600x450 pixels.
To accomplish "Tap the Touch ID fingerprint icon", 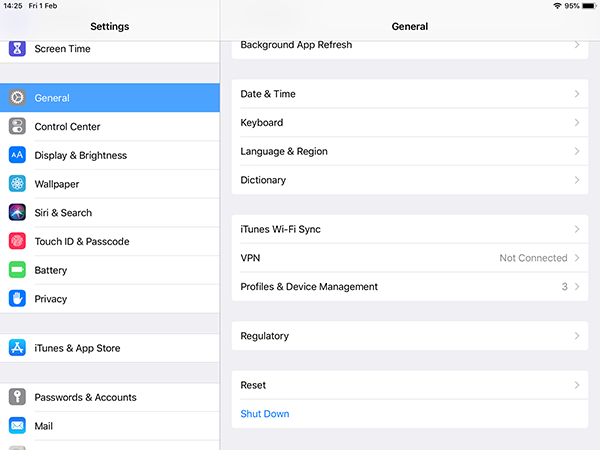I will (17, 241).
